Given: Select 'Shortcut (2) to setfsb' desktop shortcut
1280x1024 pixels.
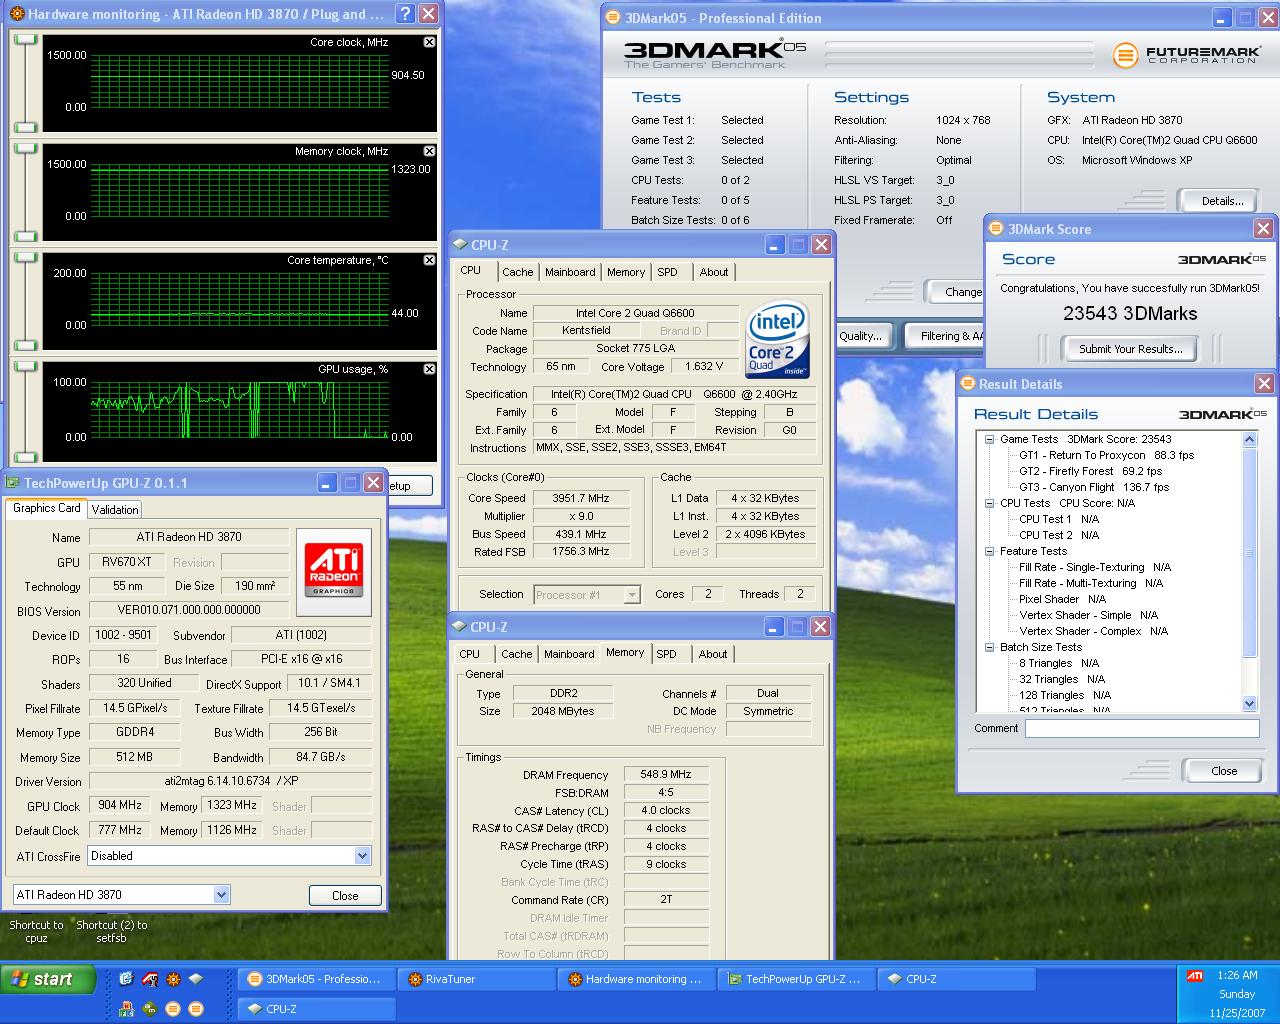Looking at the screenshot, I should tap(112, 931).
